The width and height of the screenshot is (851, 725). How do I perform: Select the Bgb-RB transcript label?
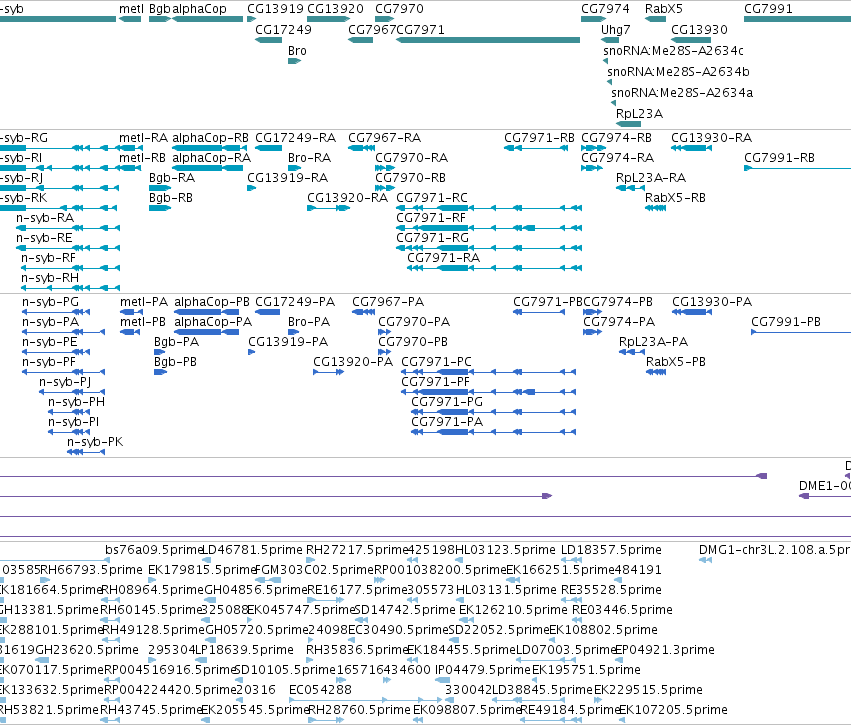click(171, 198)
